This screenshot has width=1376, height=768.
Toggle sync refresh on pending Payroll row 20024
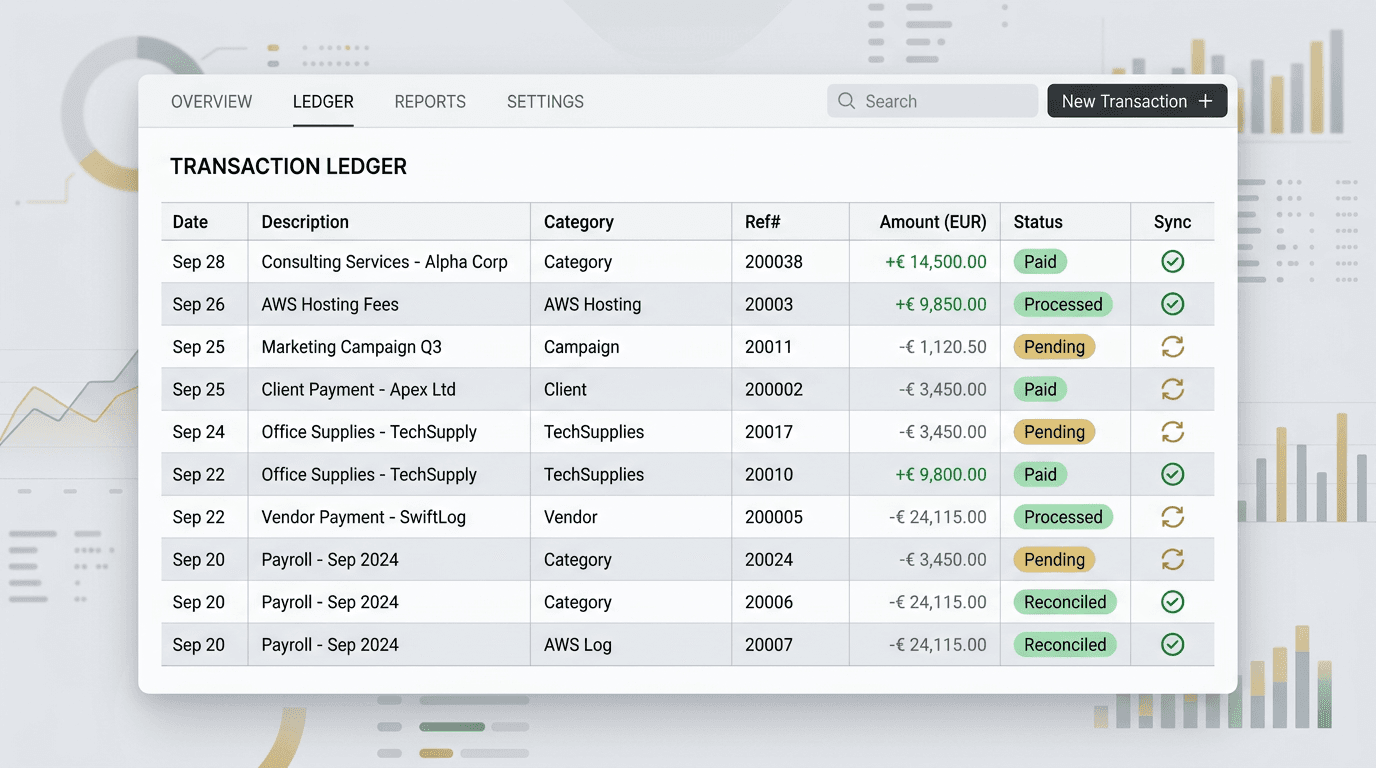[1171, 559]
